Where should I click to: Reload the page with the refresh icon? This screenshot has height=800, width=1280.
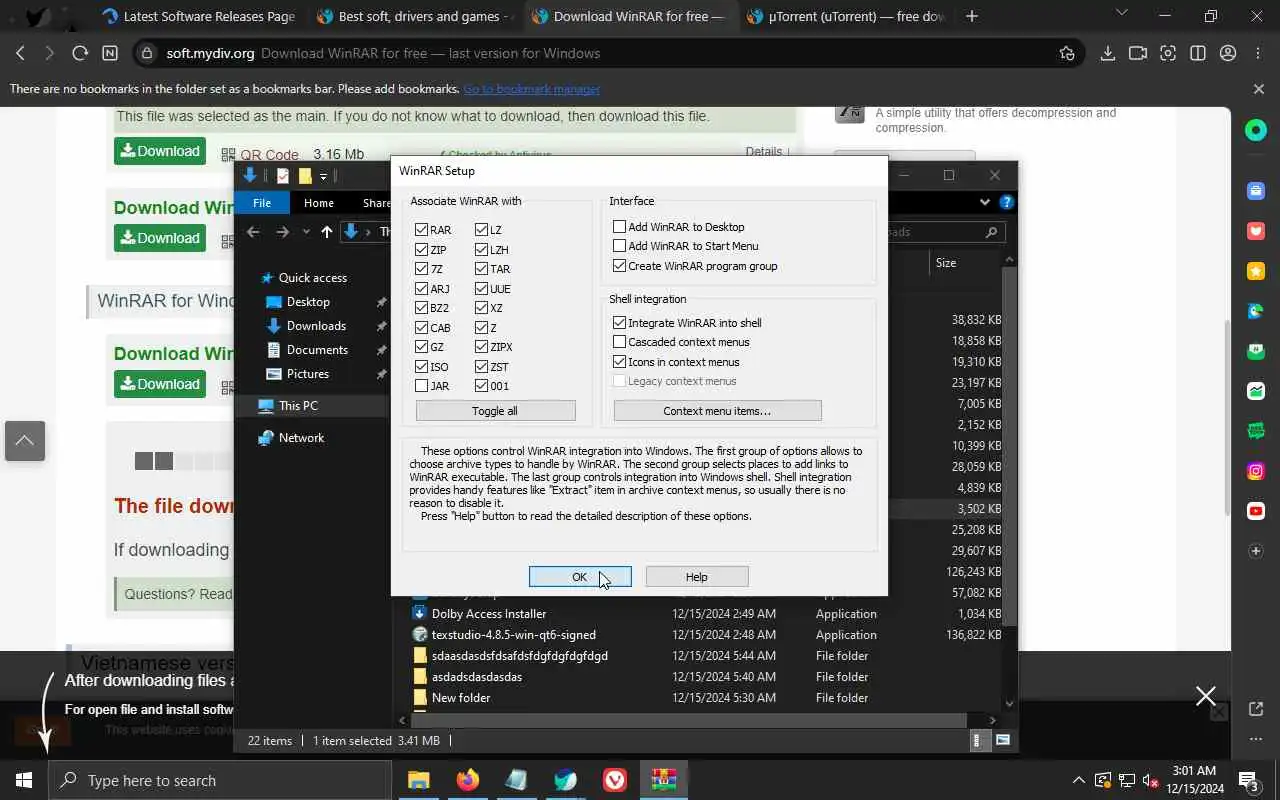point(80,53)
